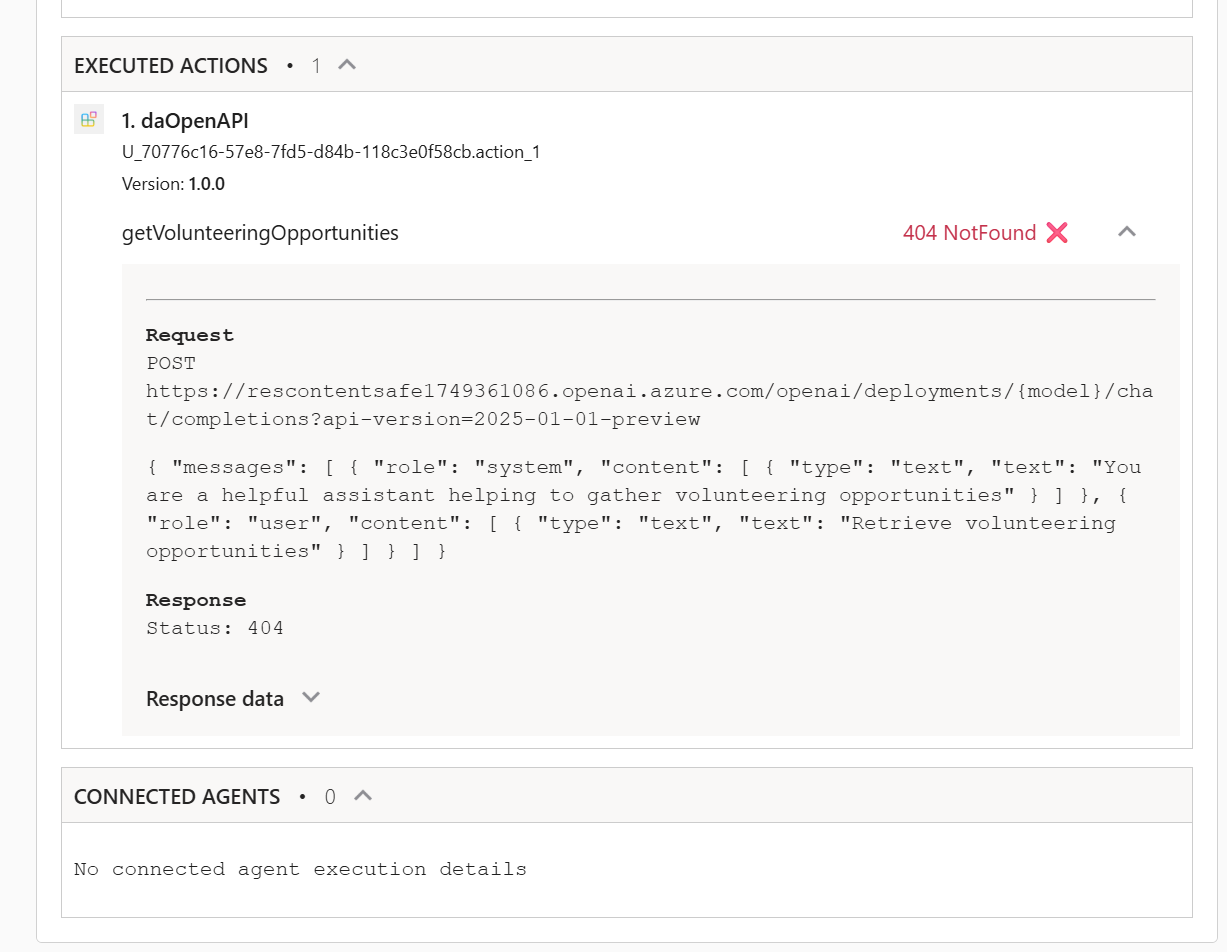The image size is (1227, 952).
Task: Click the Response heading
Action: tap(195, 600)
